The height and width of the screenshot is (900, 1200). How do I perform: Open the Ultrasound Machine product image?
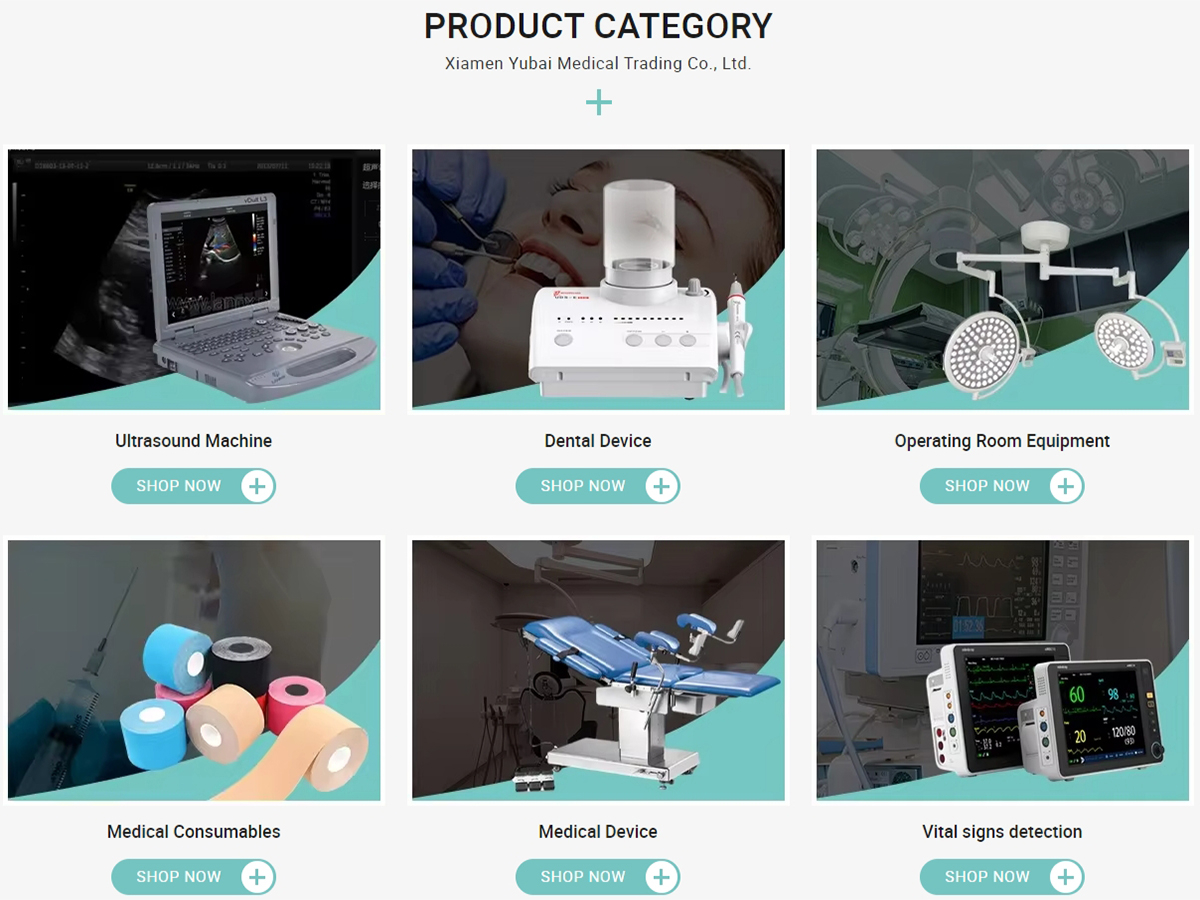194,279
